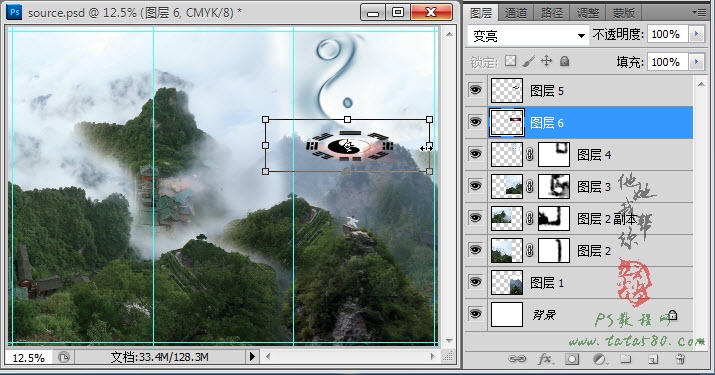Open the layers panel options menu
The height and width of the screenshot is (375, 715).
point(699,12)
